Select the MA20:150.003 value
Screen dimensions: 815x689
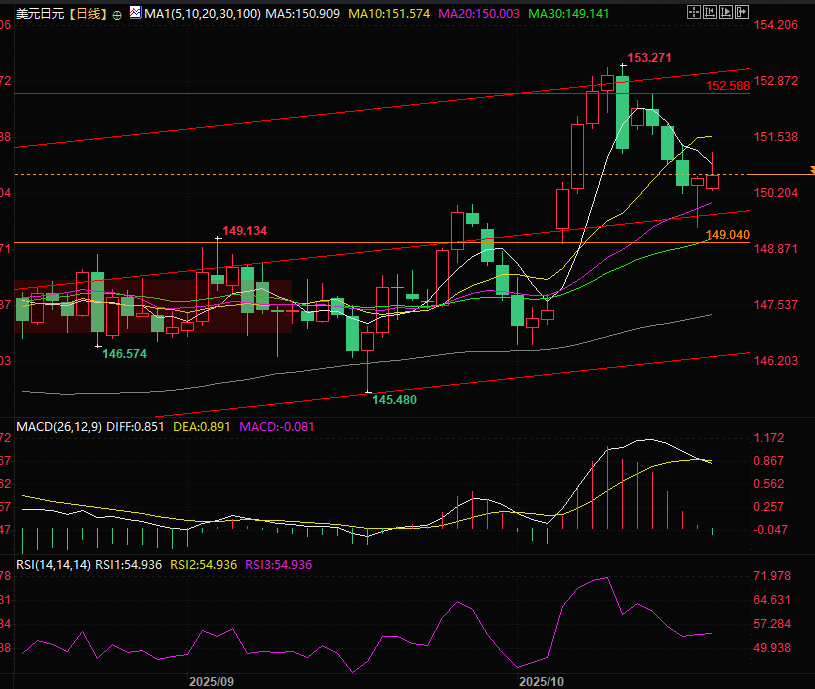(479, 14)
